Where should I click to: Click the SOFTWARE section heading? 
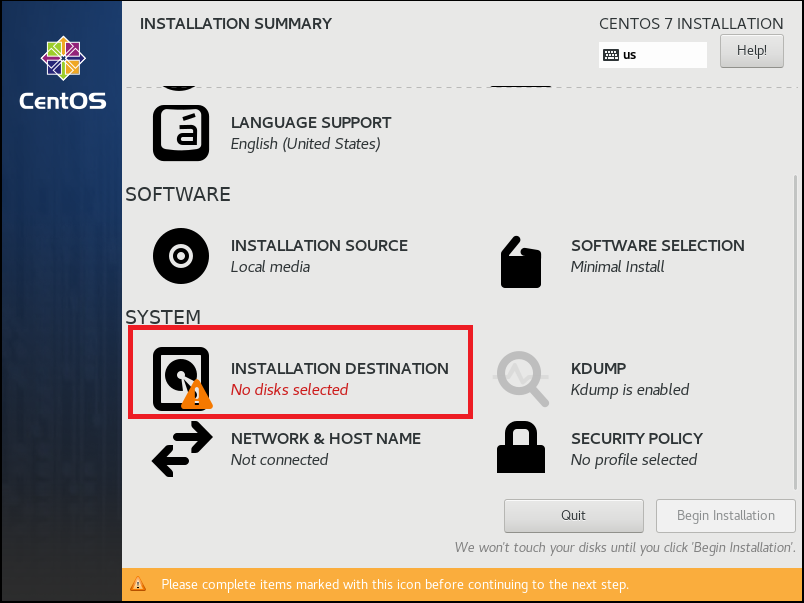(x=178, y=194)
